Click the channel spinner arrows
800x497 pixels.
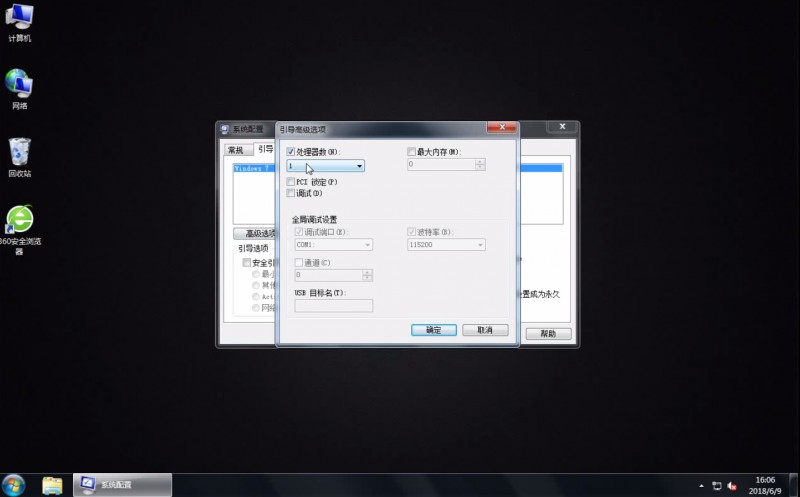click(367, 275)
